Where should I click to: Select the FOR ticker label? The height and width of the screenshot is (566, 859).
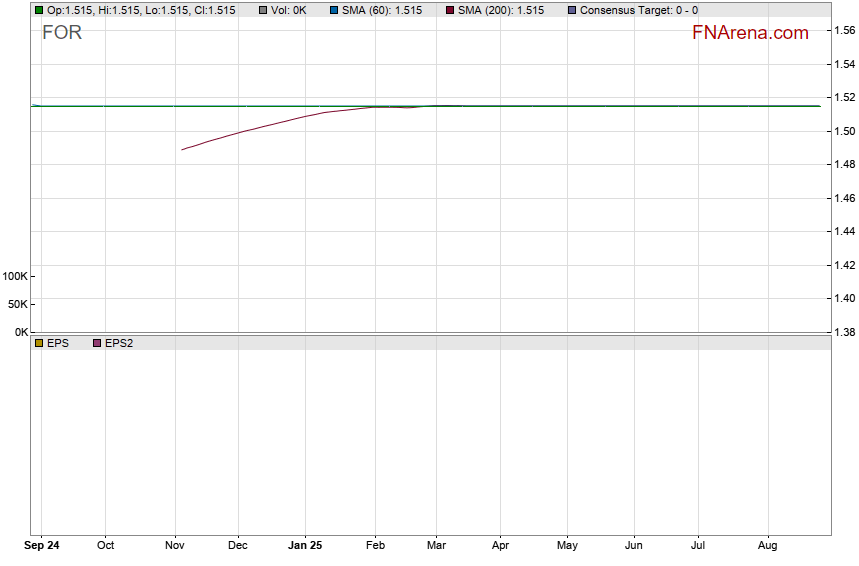pos(62,33)
